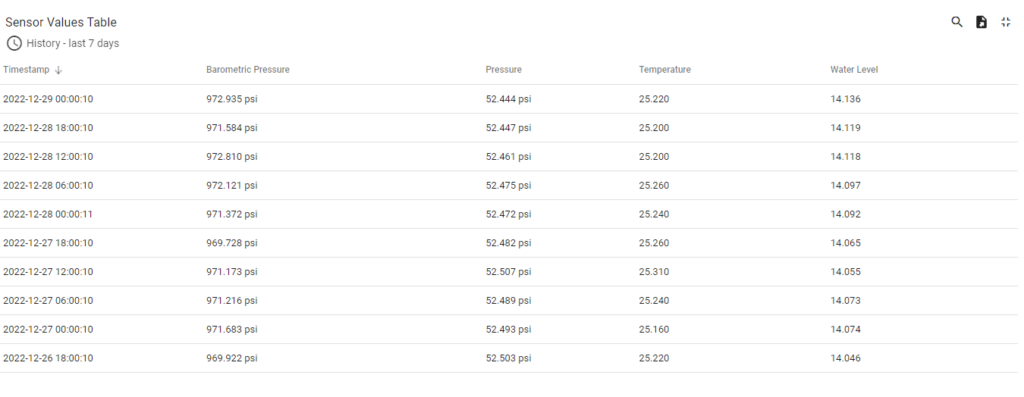
Task: Sort by Timestamp column header
Action: click(x=26, y=70)
